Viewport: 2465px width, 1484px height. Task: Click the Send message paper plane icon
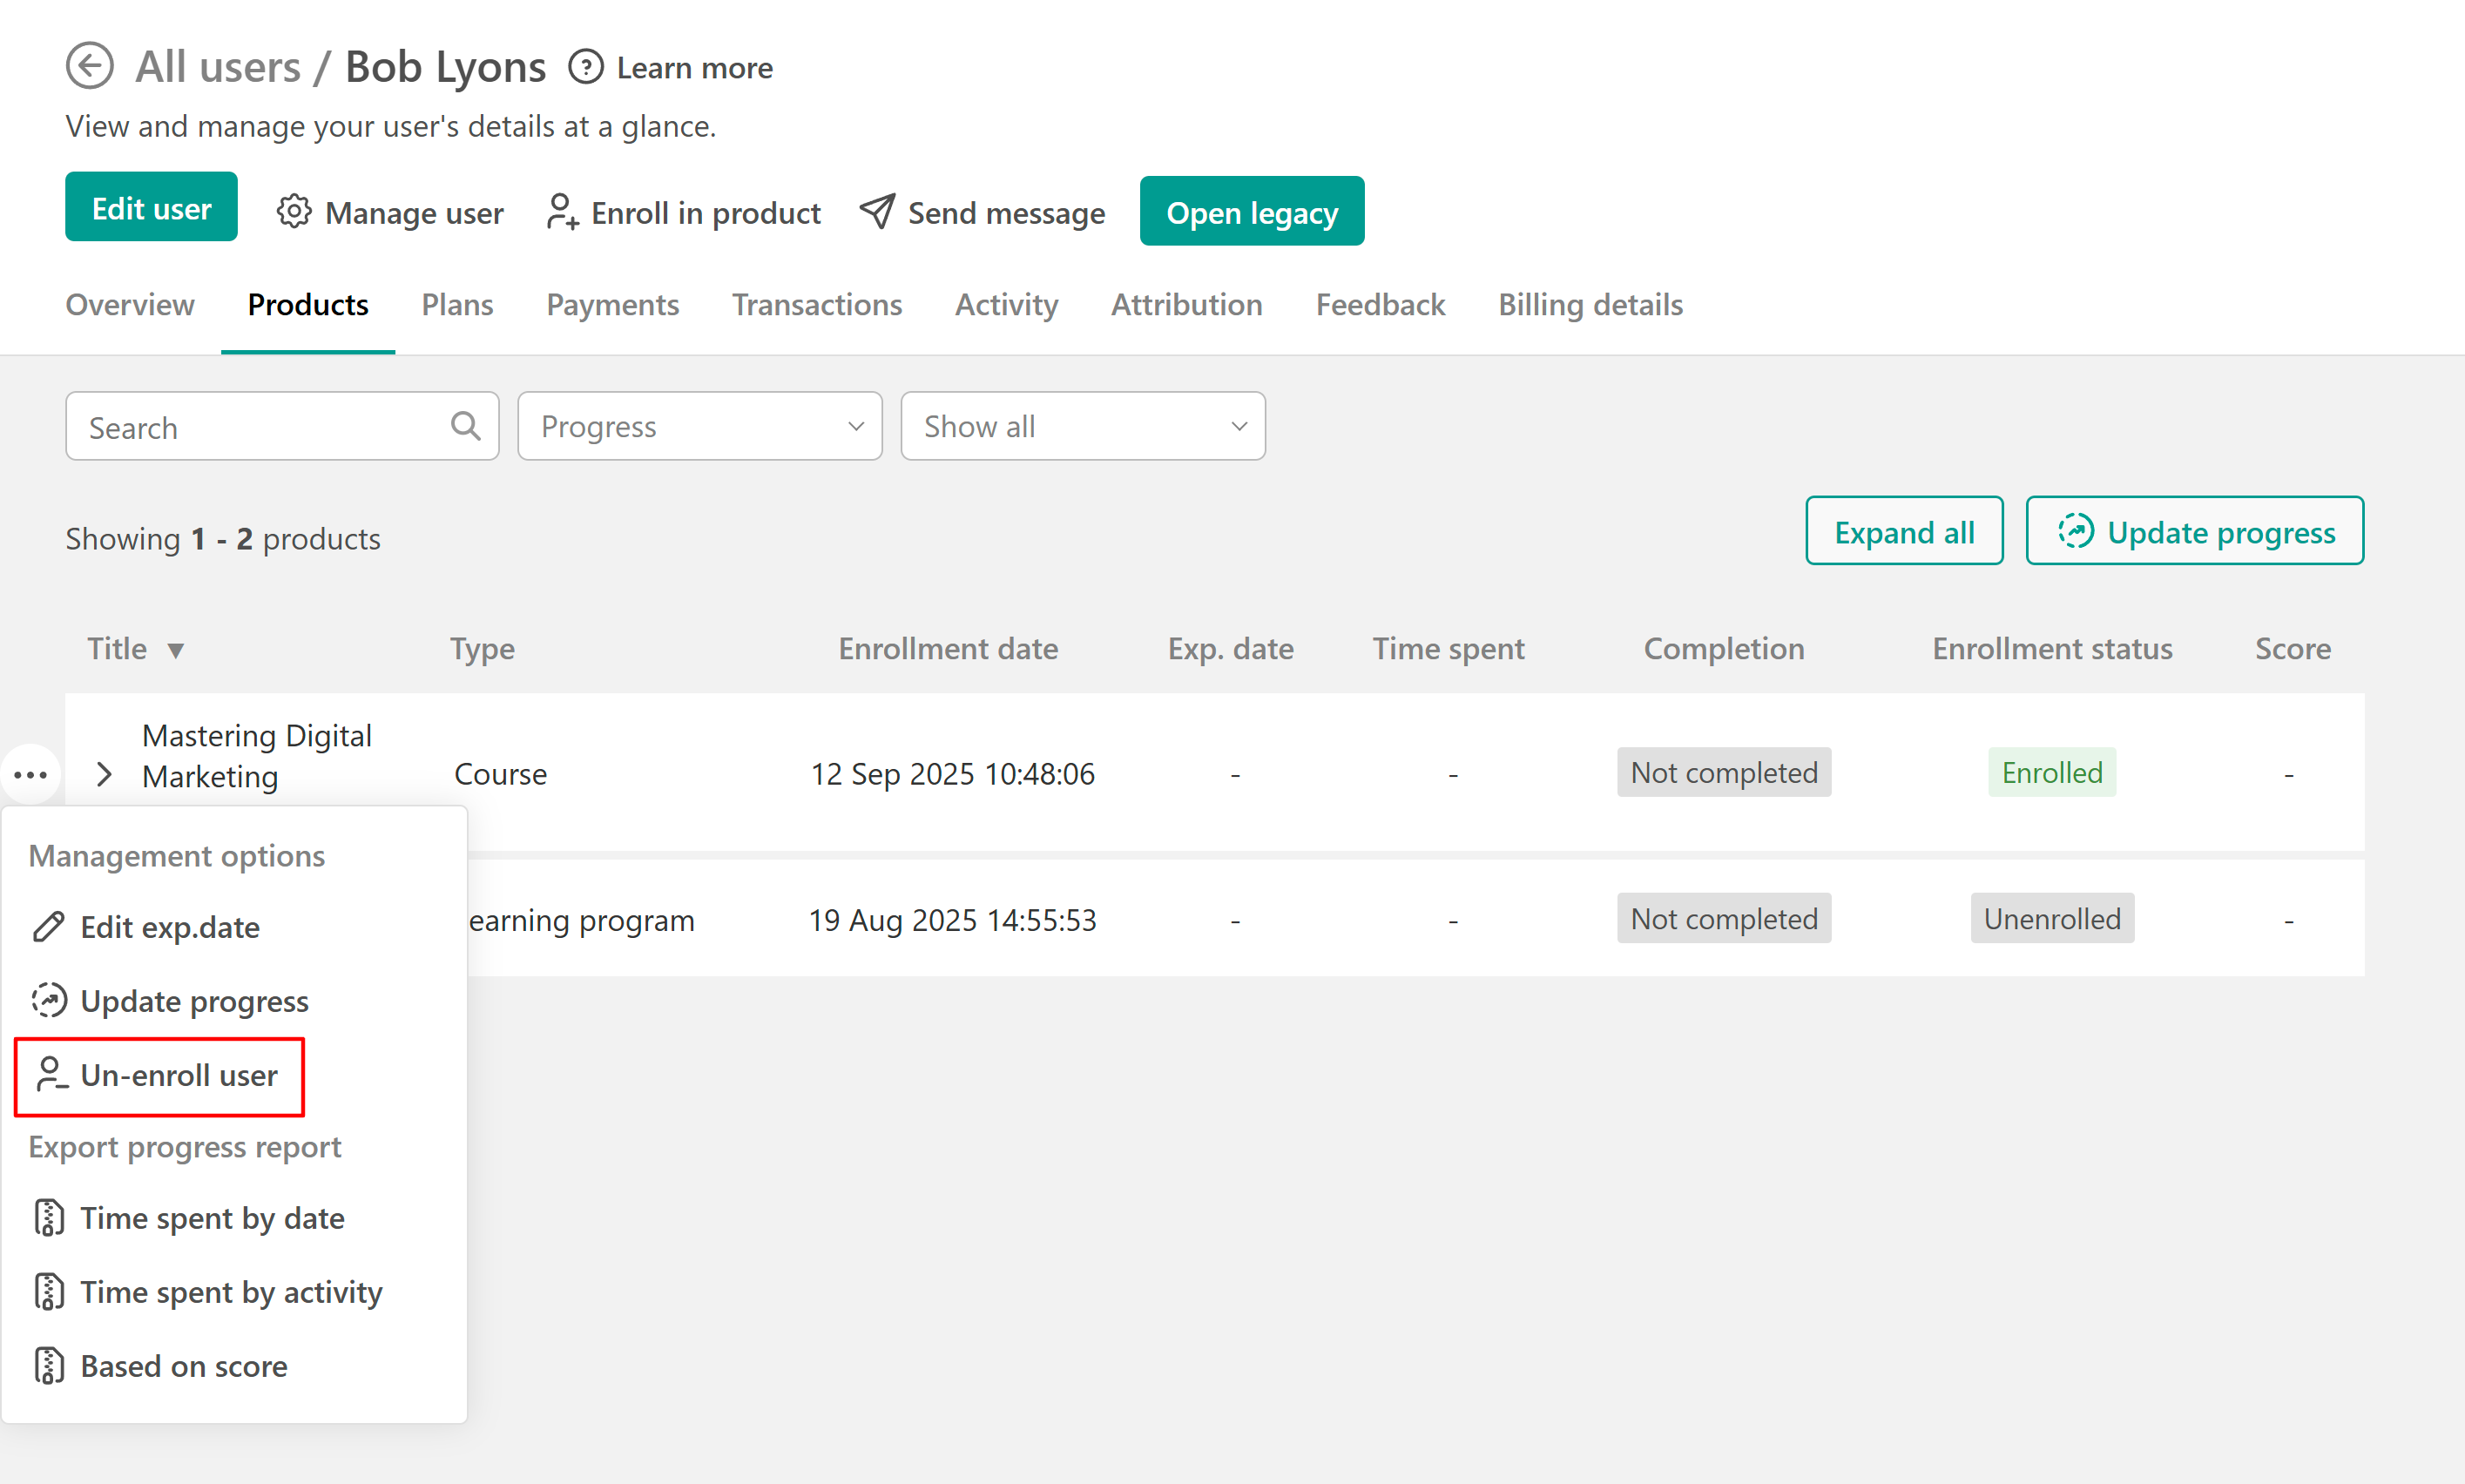tap(877, 211)
